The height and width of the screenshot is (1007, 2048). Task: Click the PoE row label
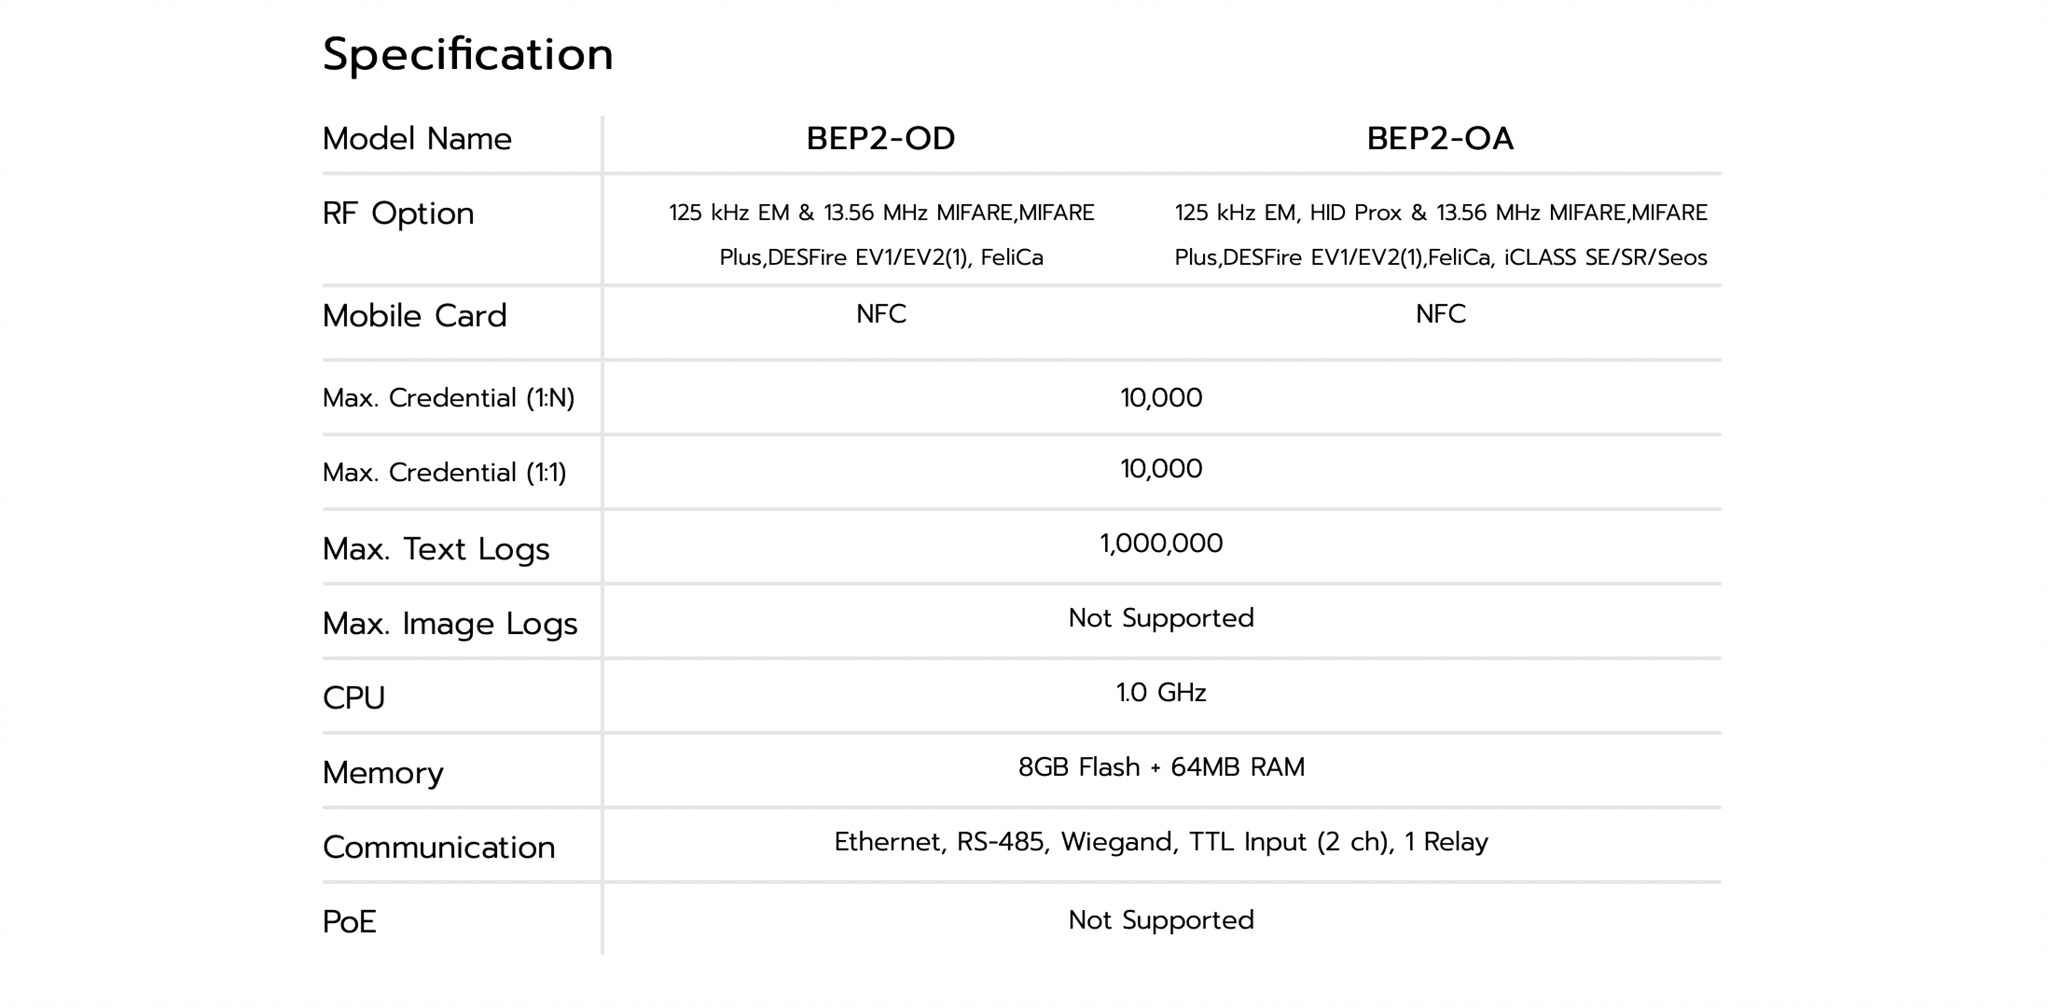click(349, 922)
